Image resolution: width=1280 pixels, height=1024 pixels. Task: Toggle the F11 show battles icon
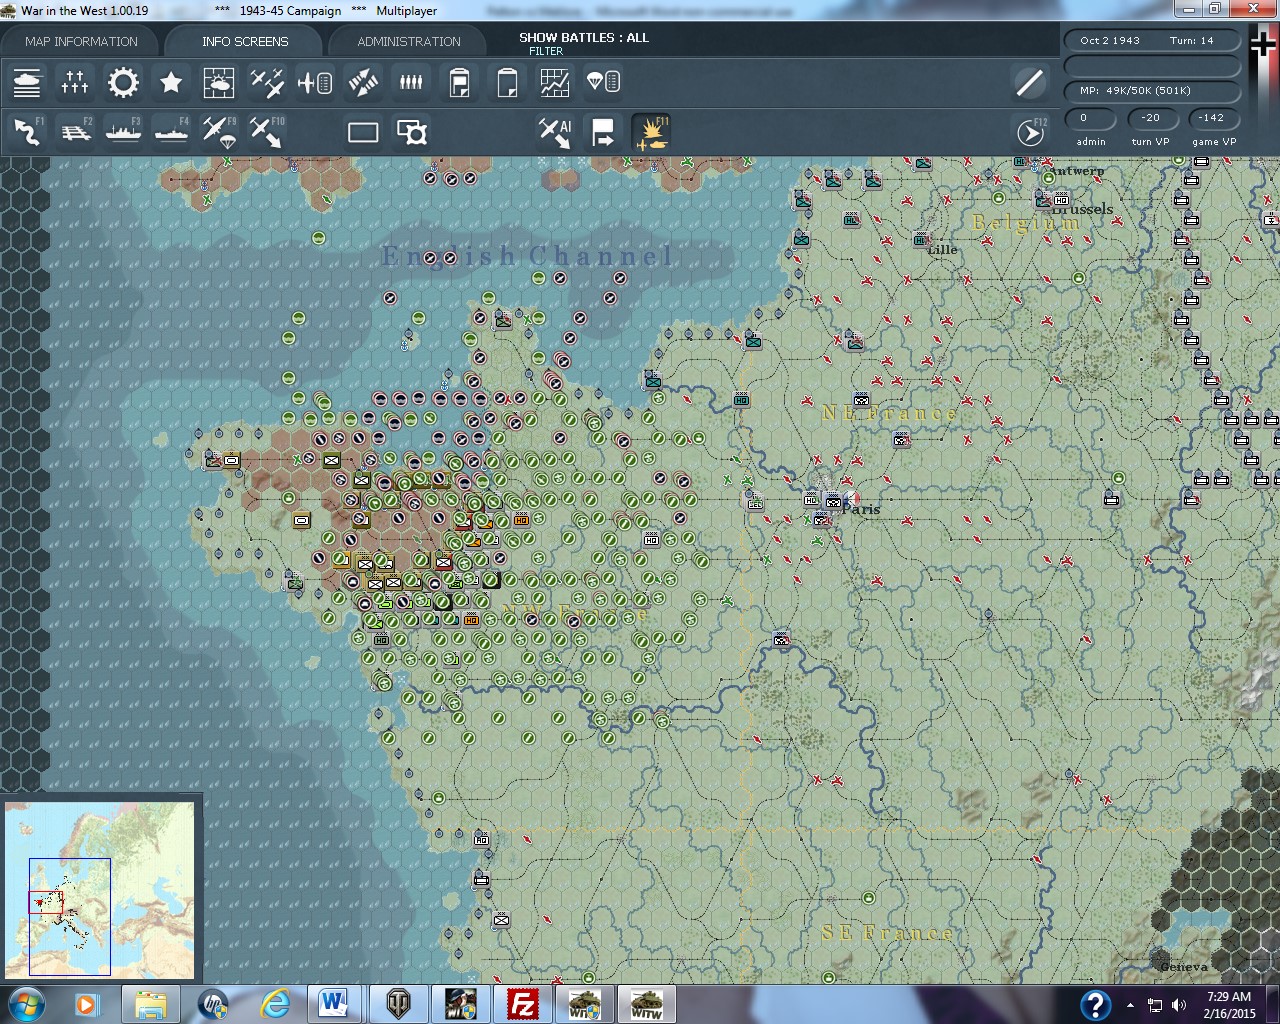coord(651,132)
